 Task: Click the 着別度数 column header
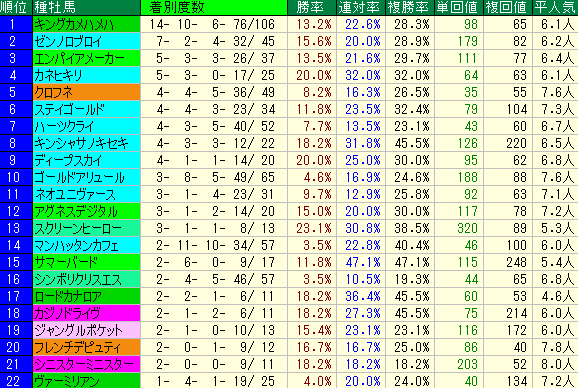214,7
